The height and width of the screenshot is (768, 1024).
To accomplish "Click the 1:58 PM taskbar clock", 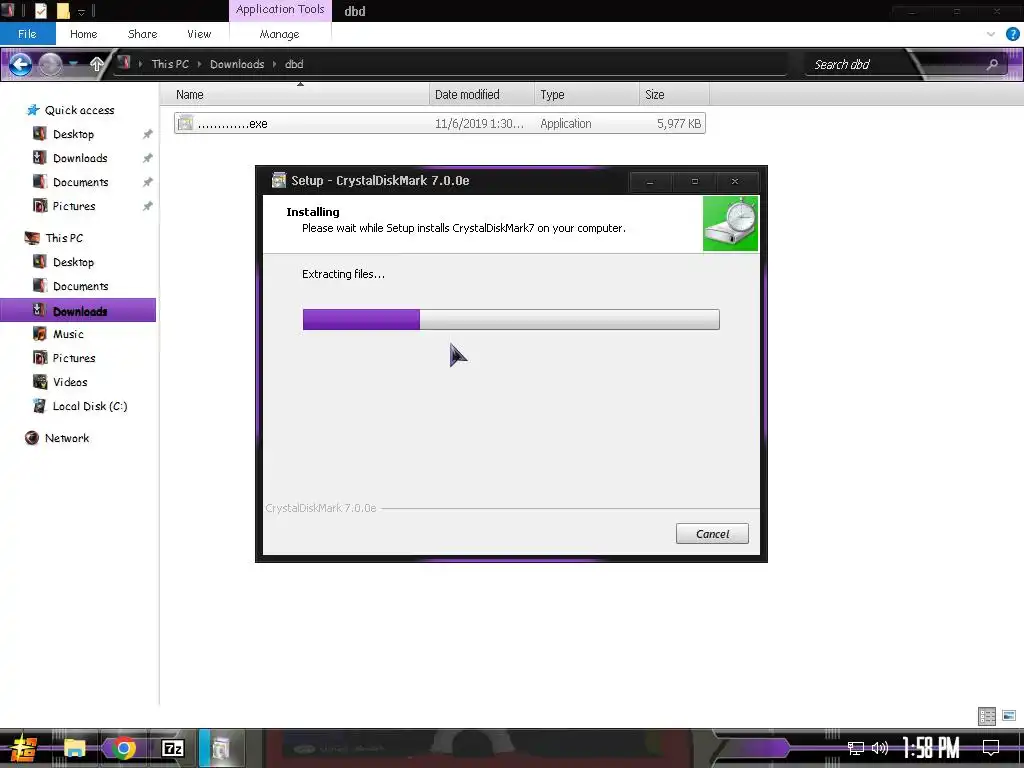I will pos(931,748).
